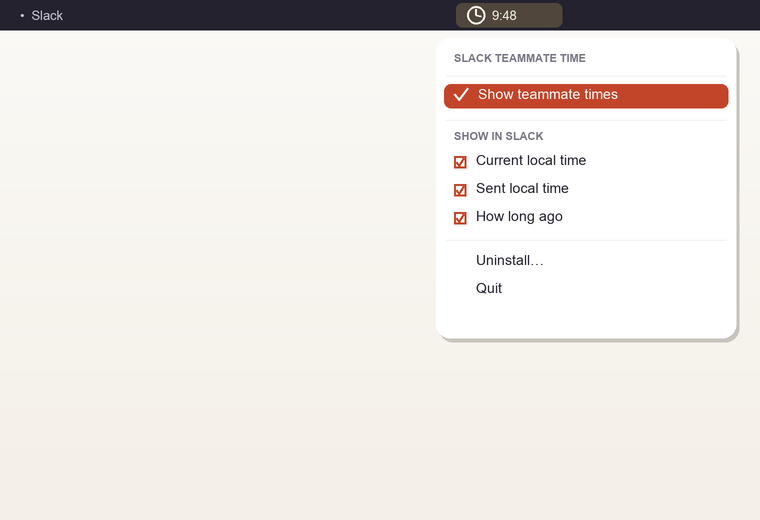Viewport: 760px width, 520px height.
Task: Toggle Show teammate times option
Action: (x=586, y=95)
